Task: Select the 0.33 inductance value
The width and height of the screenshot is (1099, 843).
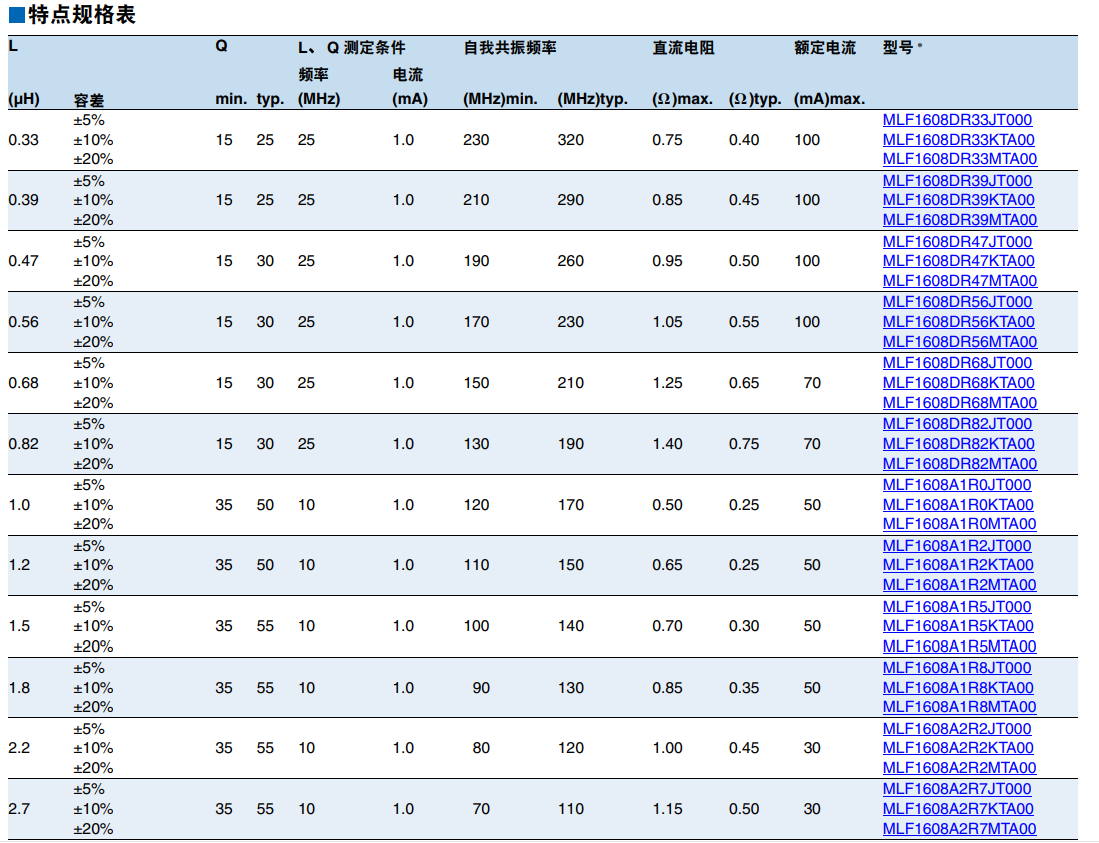Action: click(x=23, y=139)
